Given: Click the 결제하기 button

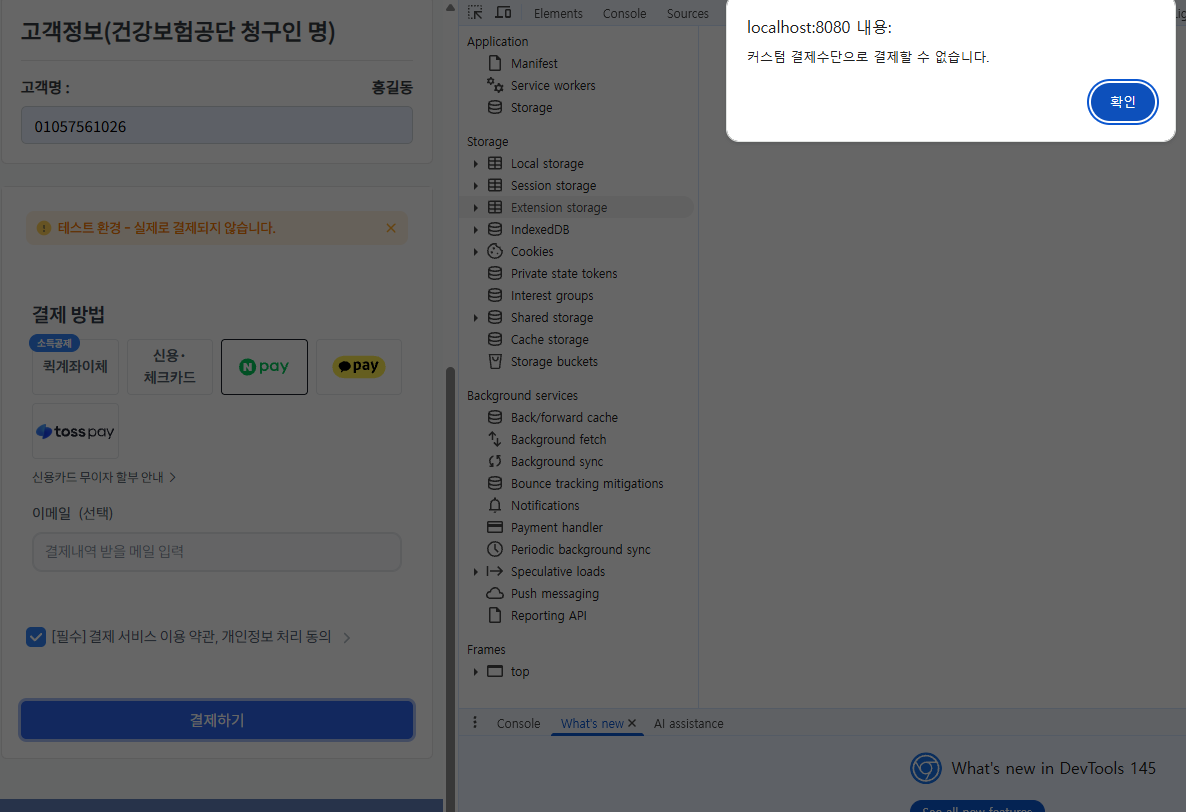Looking at the screenshot, I should (x=217, y=720).
